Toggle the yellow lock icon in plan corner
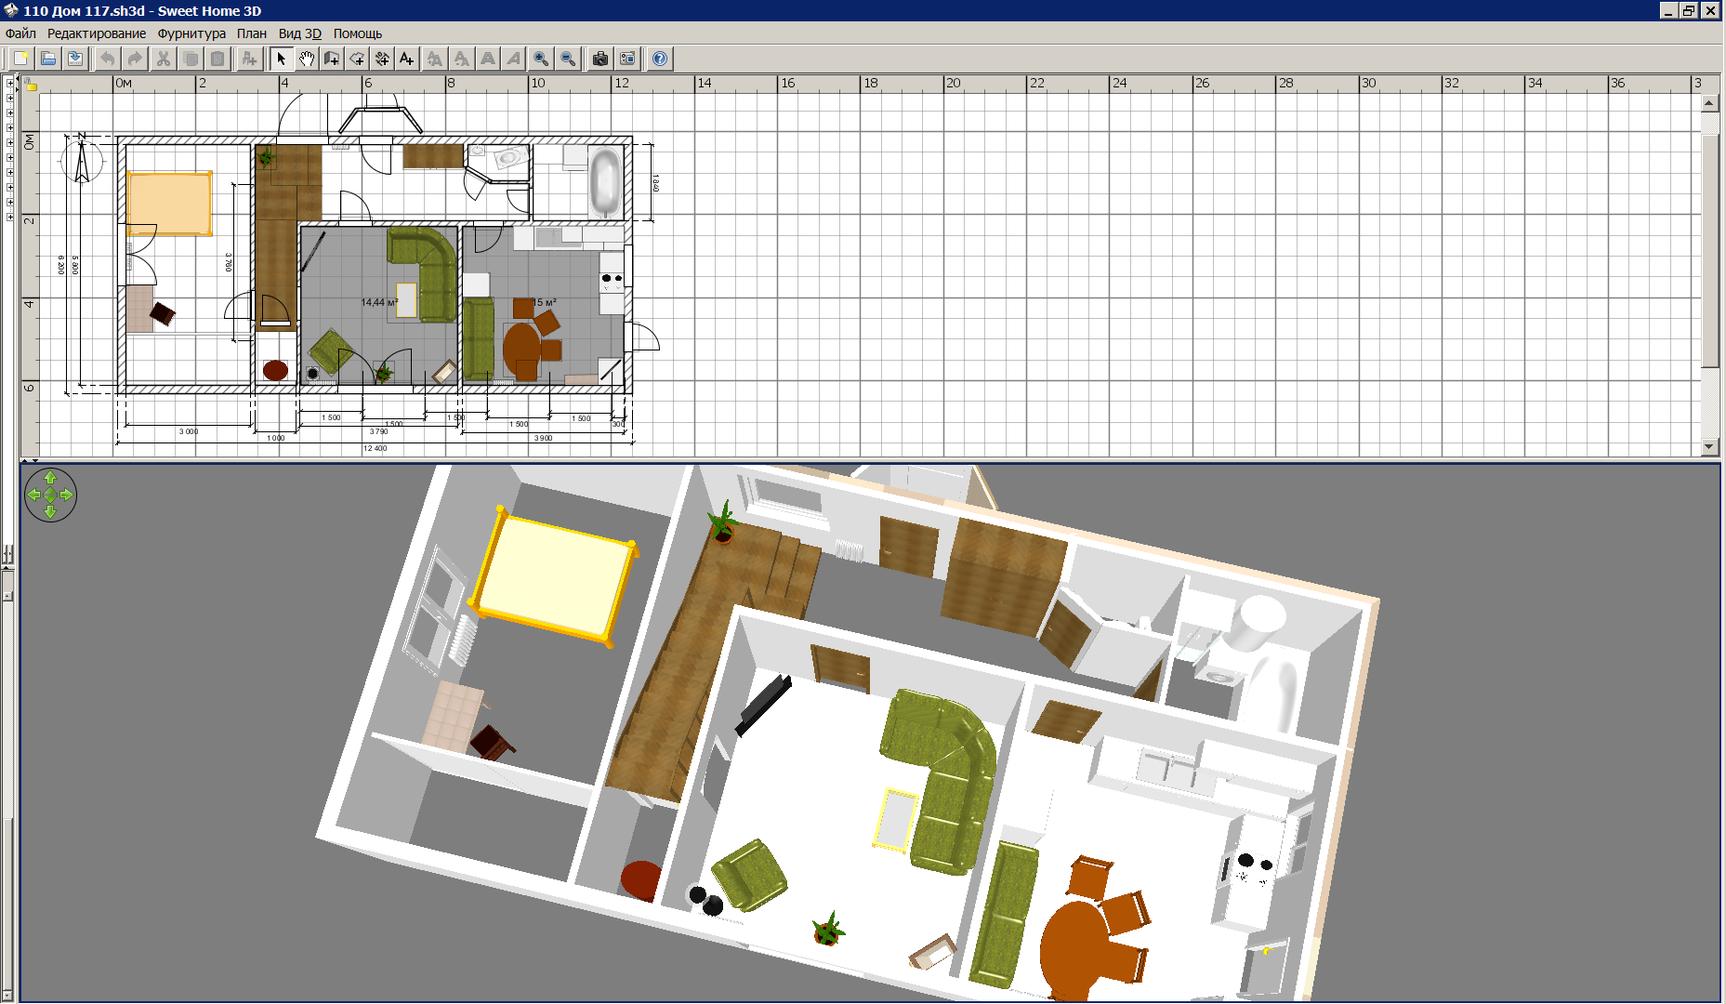The width and height of the screenshot is (1726, 1004). (x=32, y=86)
